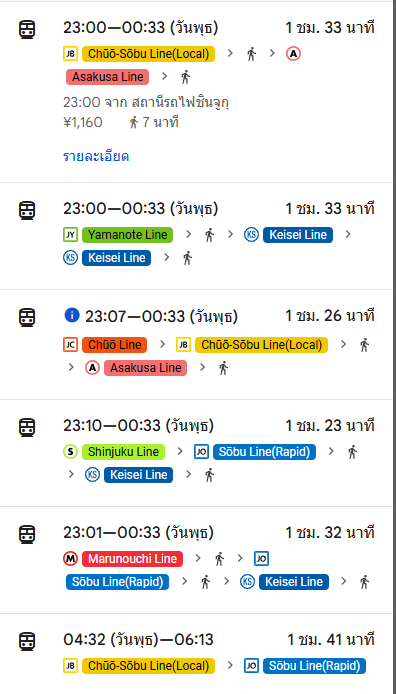Screen dimensions: 396x694
Task: Click the JC Chūō Line orange icon
Action: tap(70, 344)
